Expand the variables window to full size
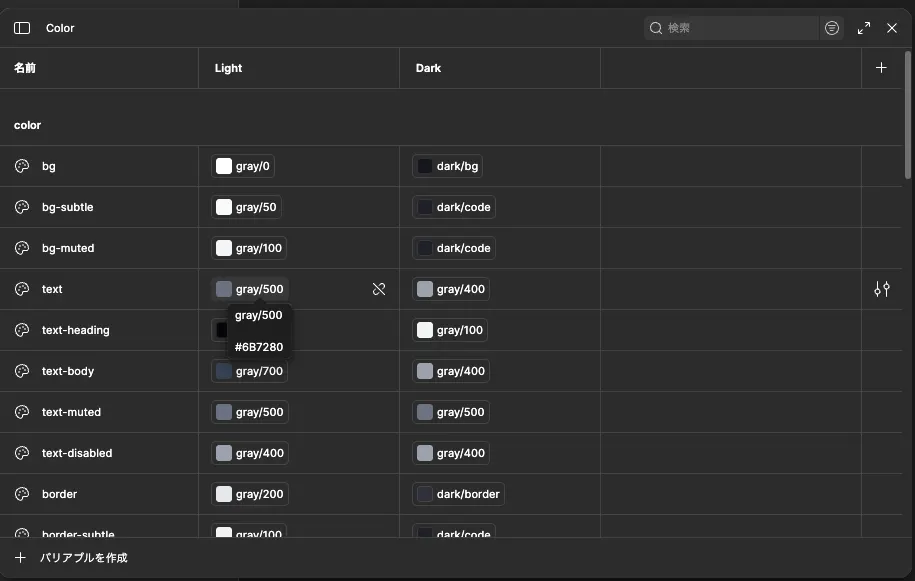The image size is (915, 581). point(864,28)
